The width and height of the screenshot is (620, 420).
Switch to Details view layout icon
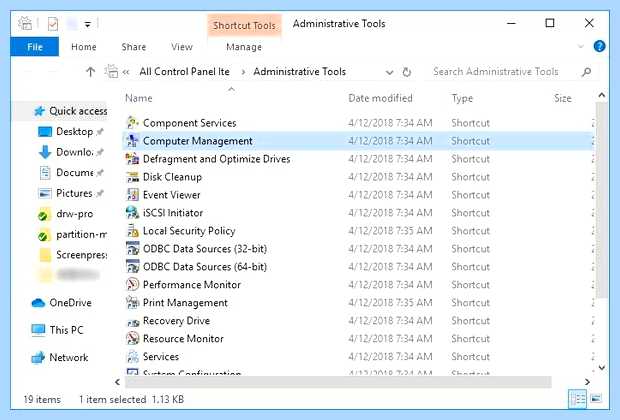[577, 399]
